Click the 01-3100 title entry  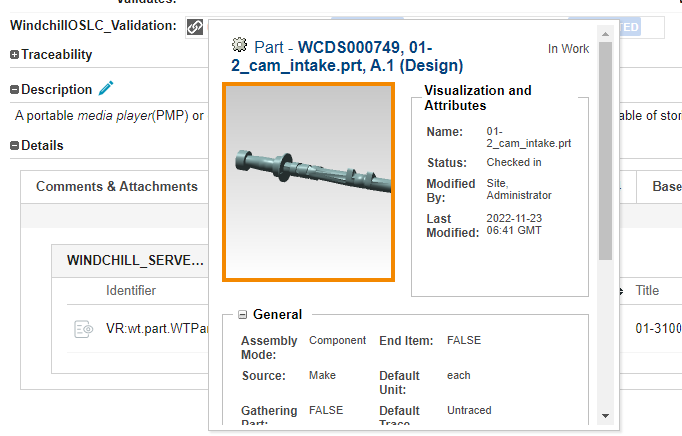tap(658, 329)
